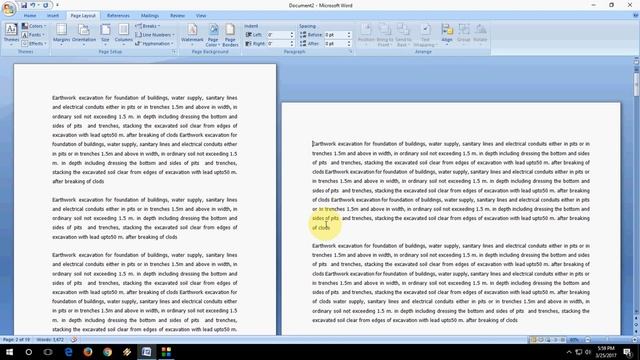Save the document from Quick Access toolbar

tap(24, 5)
